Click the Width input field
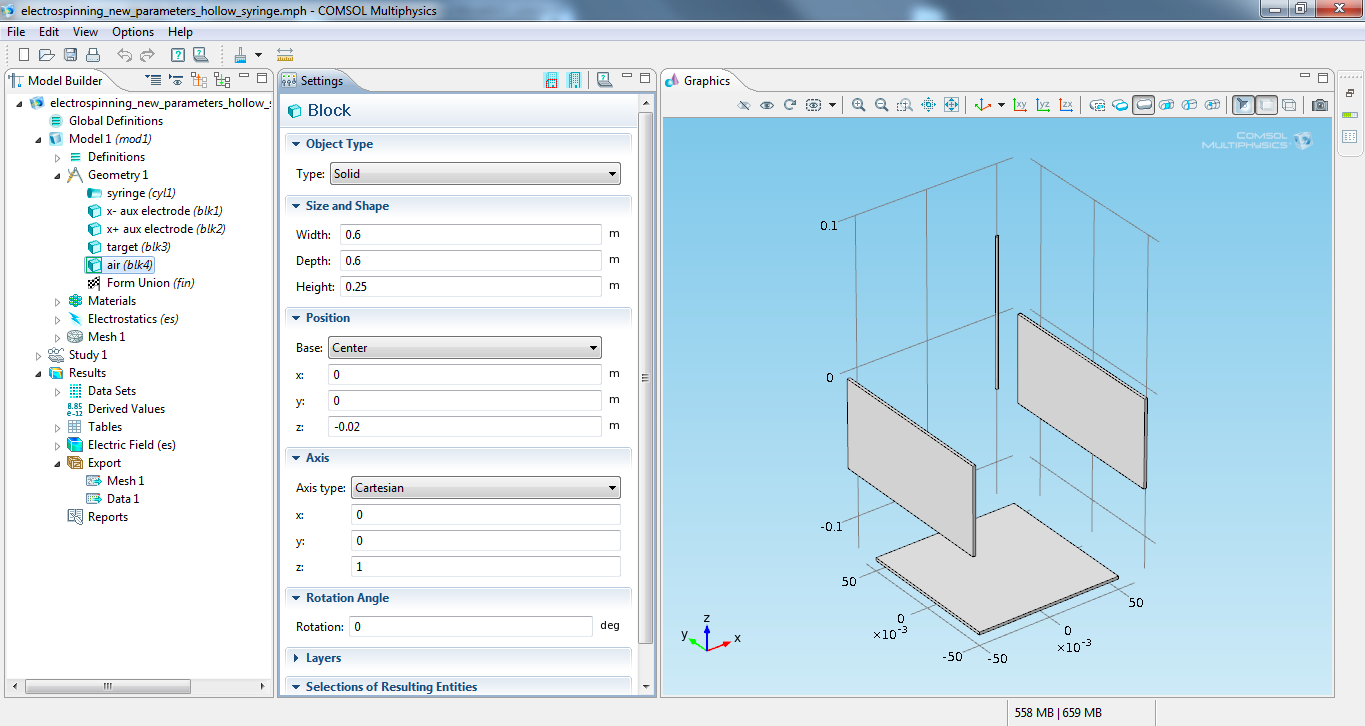The width and height of the screenshot is (1365, 726). [469, 235]
